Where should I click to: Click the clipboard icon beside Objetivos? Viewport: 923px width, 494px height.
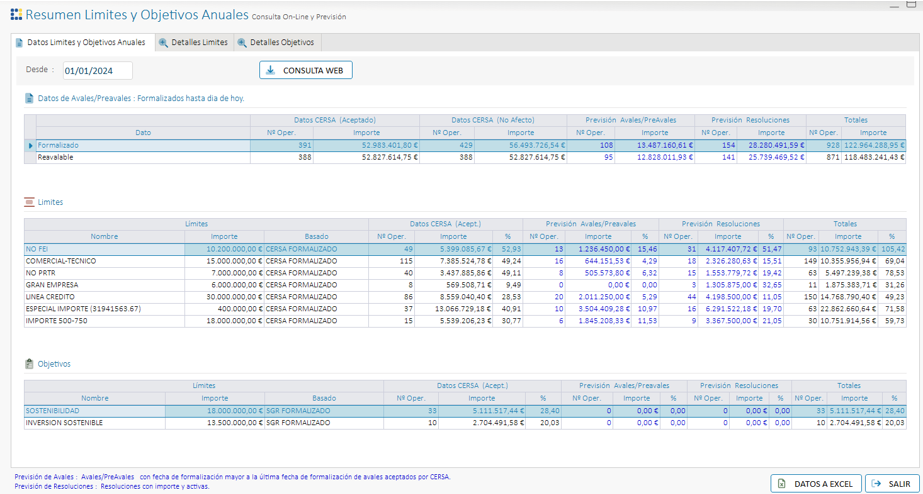click(x=29, y=364)
